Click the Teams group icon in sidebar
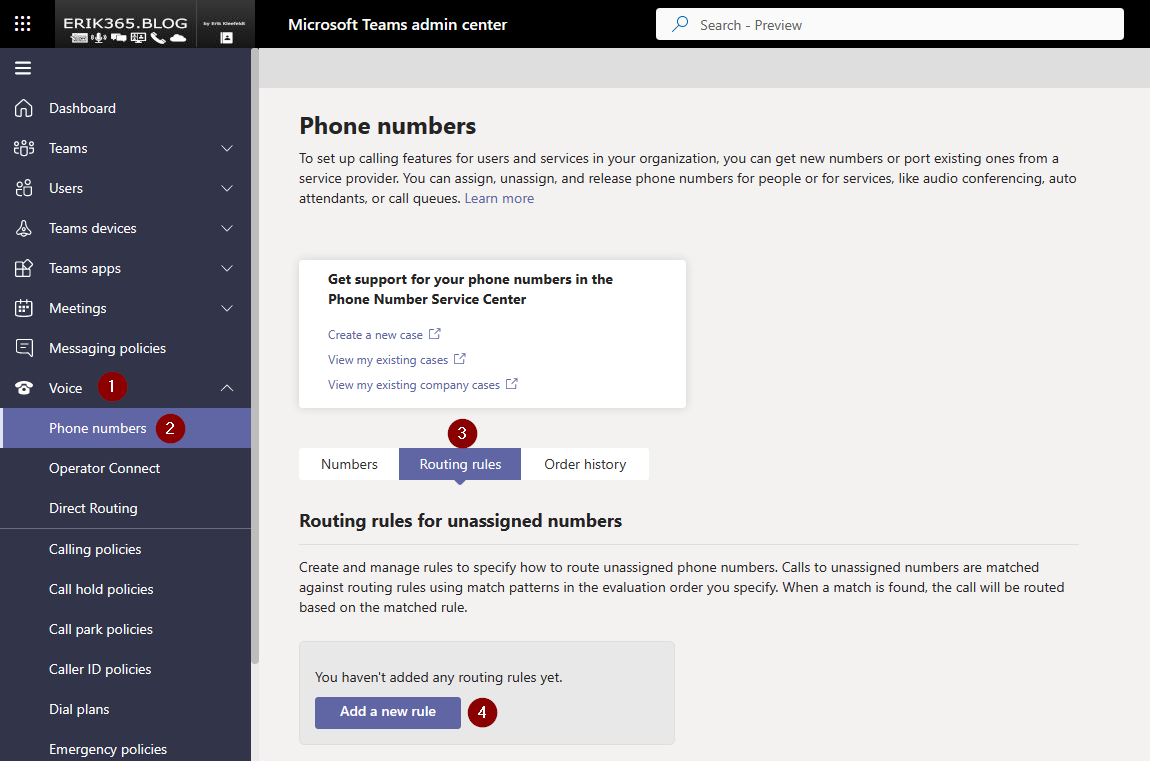This screenshot has height=761, width=1150. pyautogui.click(x=24, y=148)
